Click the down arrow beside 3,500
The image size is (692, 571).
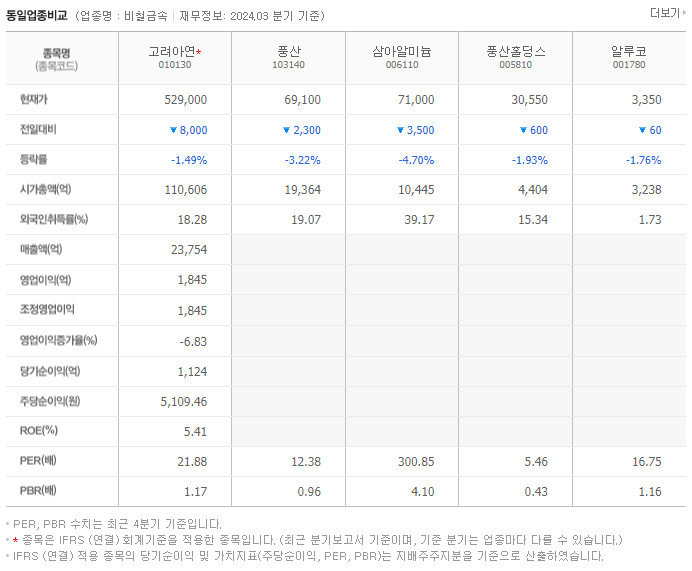pos(400,130)
